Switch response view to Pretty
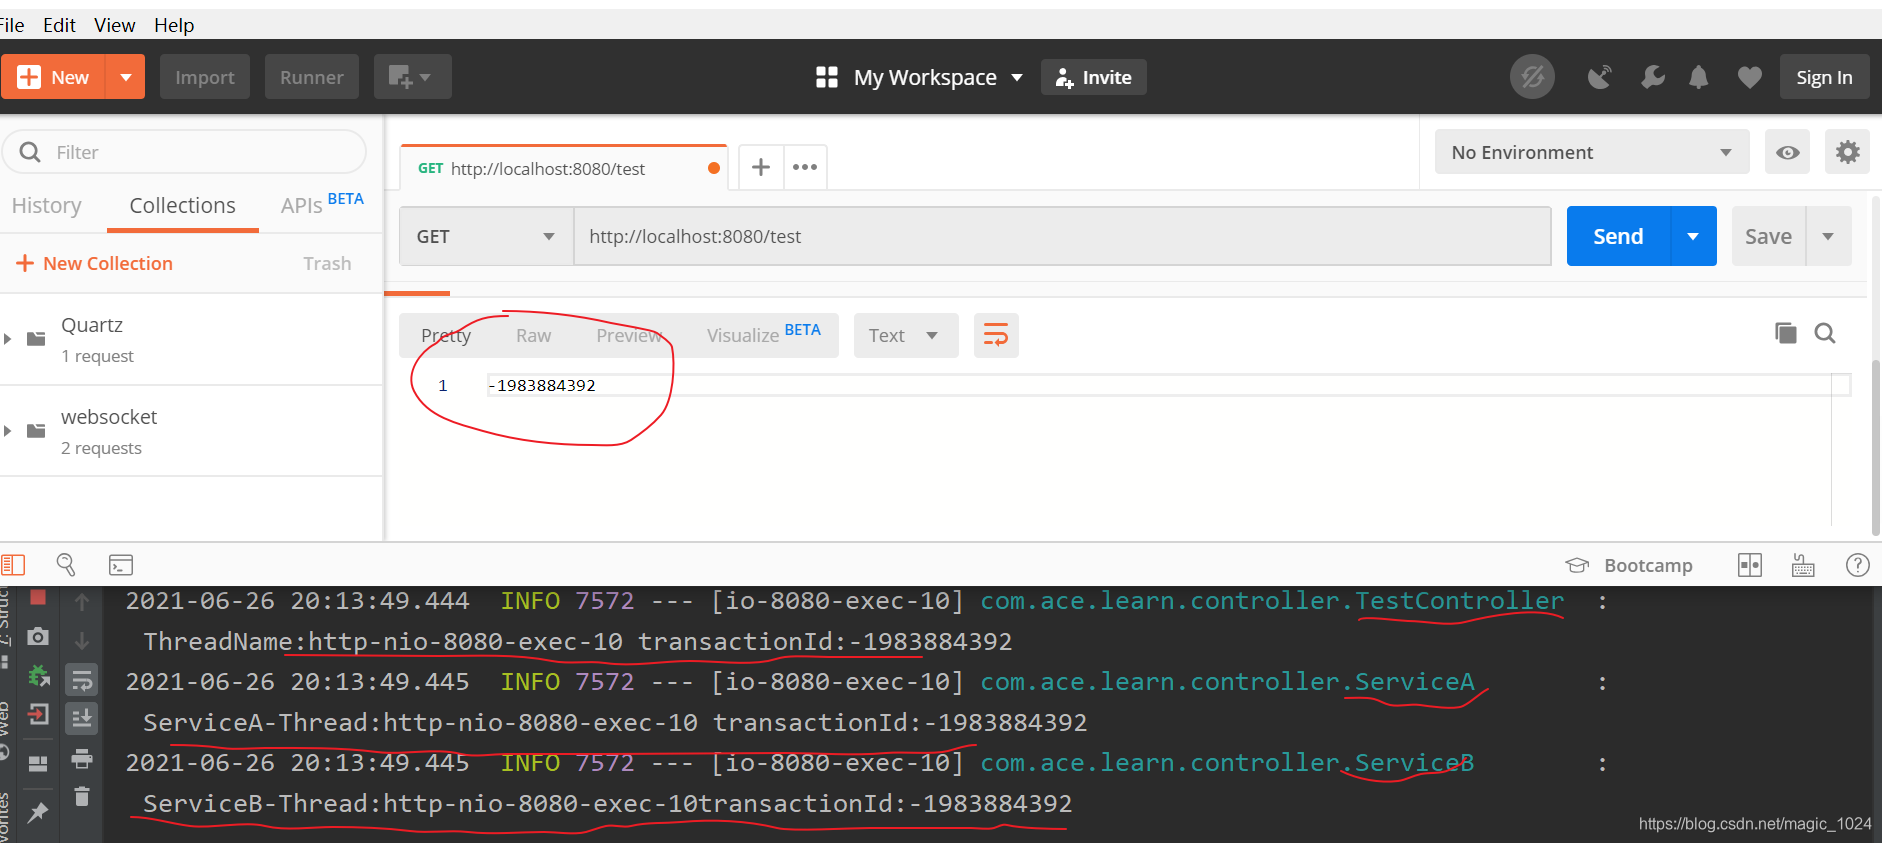The image size is (1882, 843). tap(446, 335)
